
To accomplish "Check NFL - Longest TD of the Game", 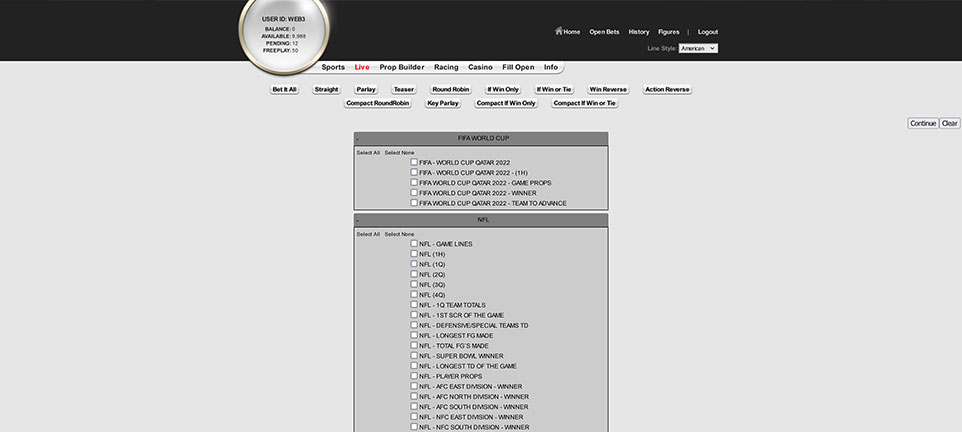I will click(x=414, y=366).
